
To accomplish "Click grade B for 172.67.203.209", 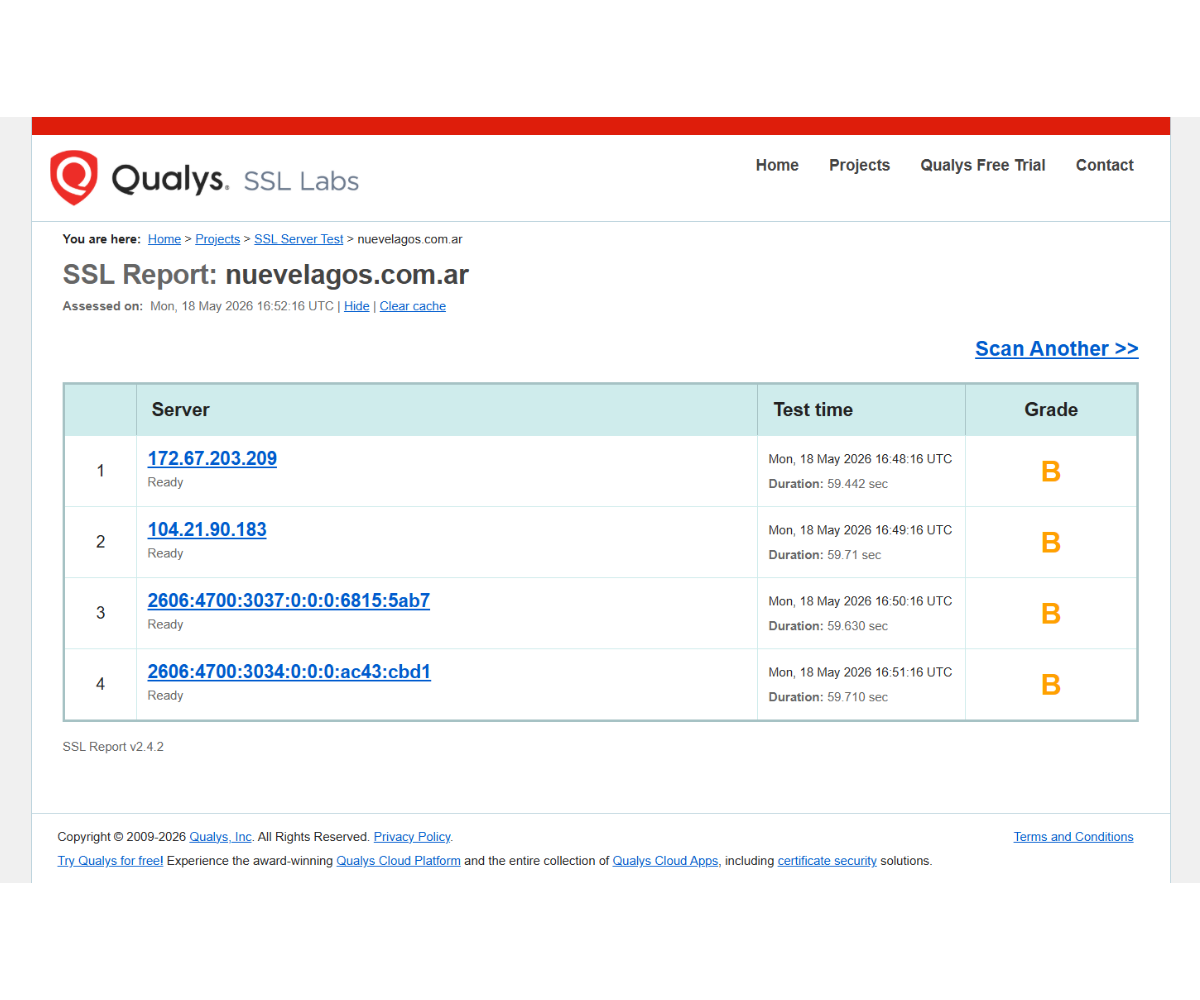I will click(x=1051, y=471).
